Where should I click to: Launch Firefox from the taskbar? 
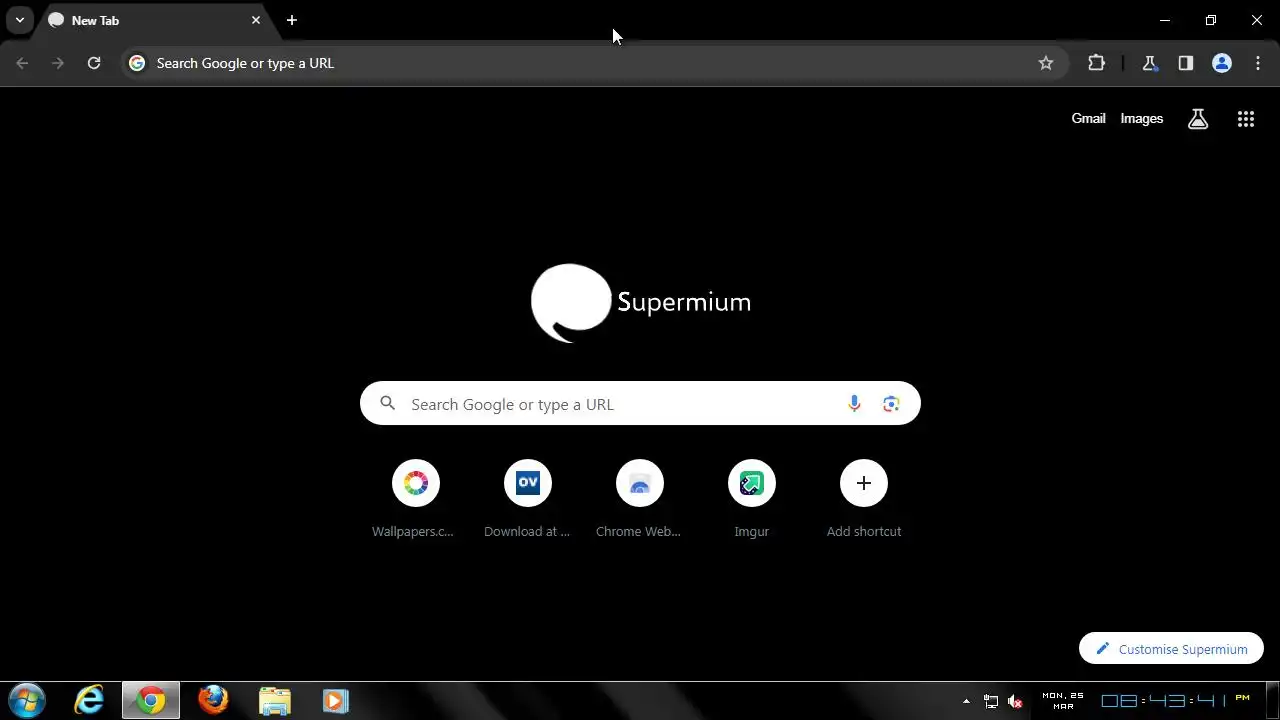[213, 701]
